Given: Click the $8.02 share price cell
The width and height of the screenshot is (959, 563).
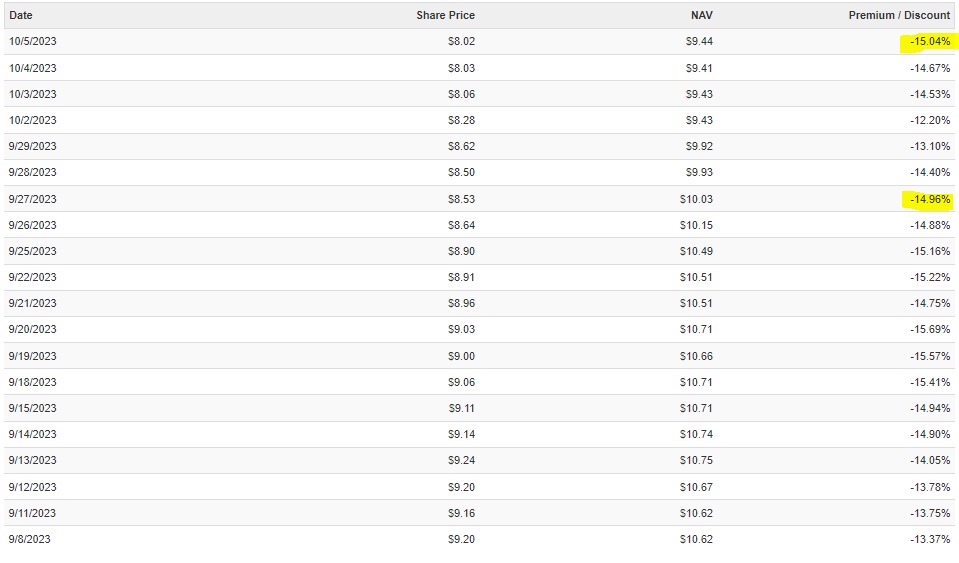Looking at the screenshot, I should click(461, 42).
